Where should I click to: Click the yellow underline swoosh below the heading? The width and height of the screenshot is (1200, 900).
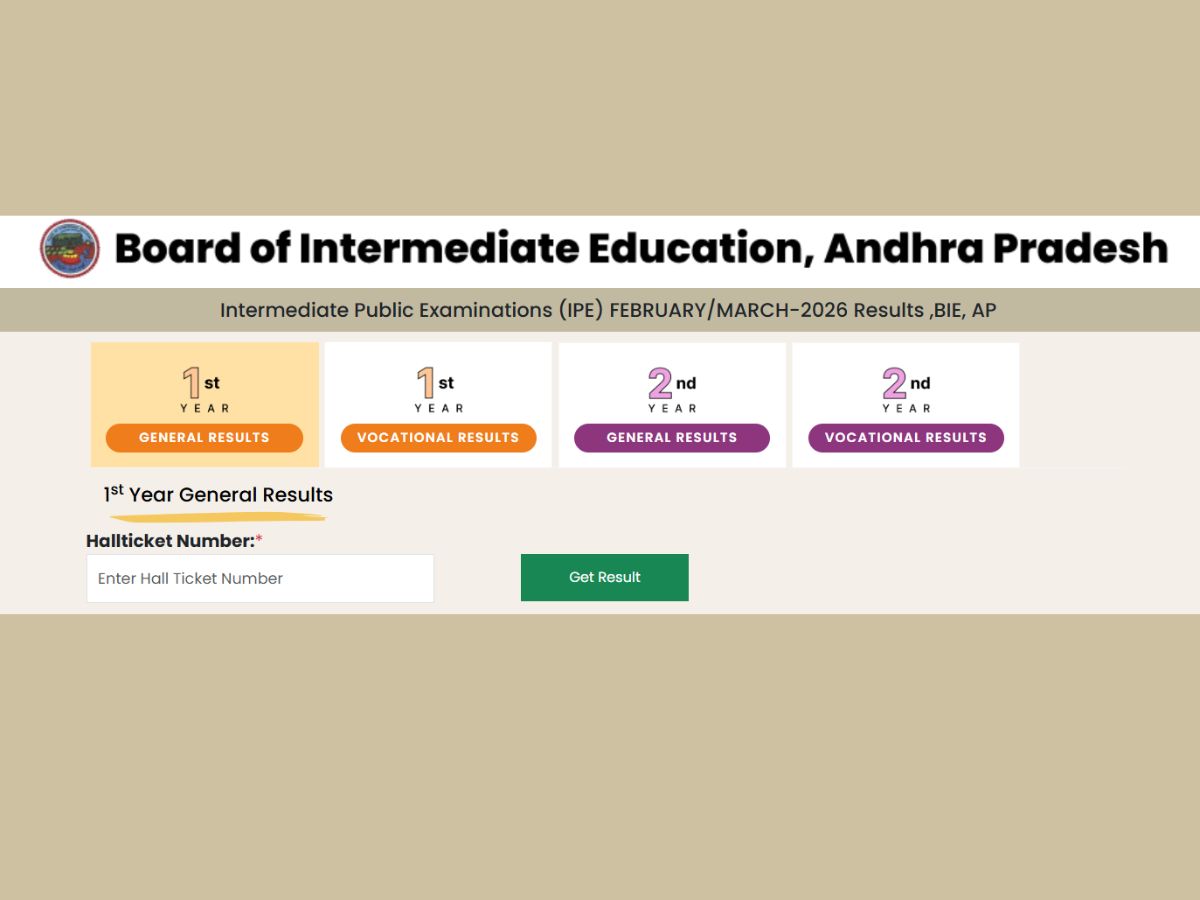pyautogui.click(x=218, y=517)
